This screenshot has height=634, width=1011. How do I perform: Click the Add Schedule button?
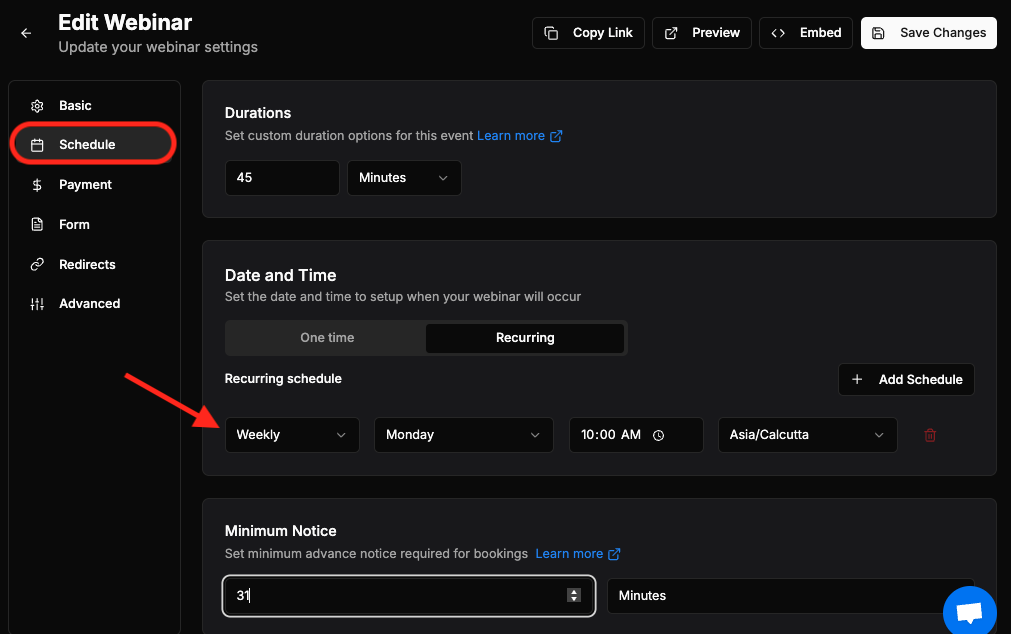(906, 379)
